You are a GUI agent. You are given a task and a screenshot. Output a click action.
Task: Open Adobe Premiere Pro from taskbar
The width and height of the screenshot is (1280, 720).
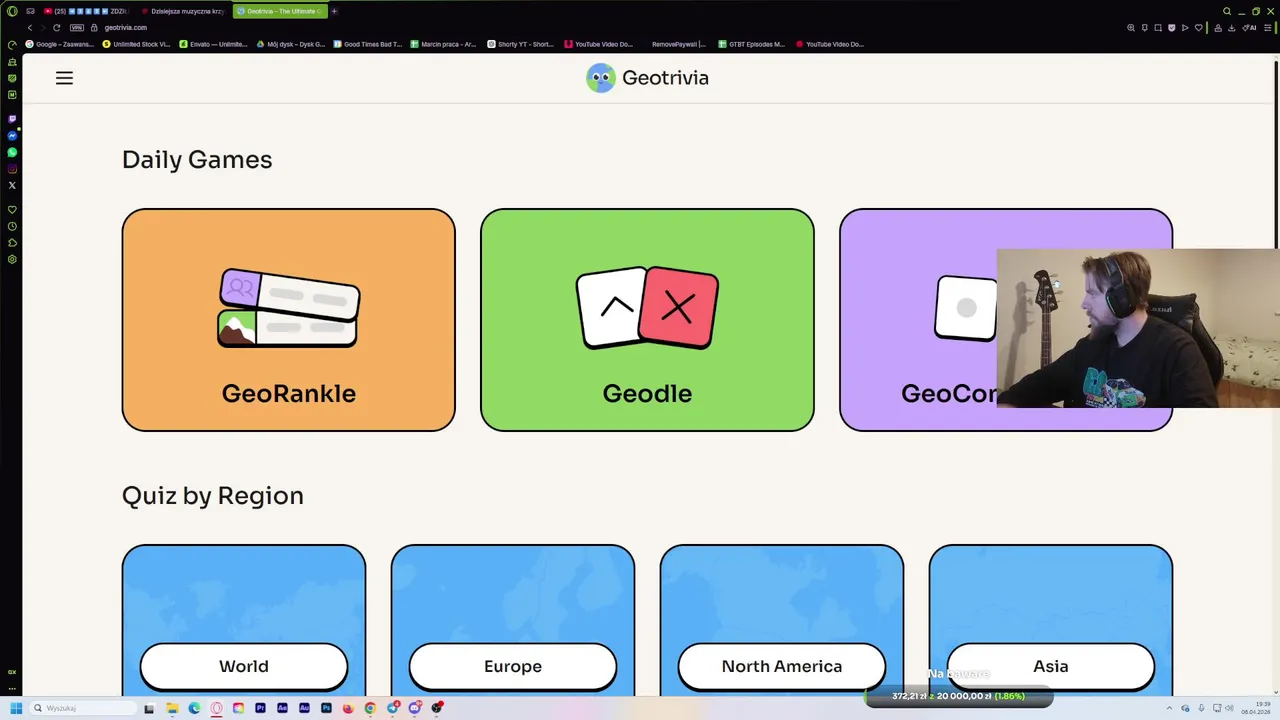tap(260, 708)
